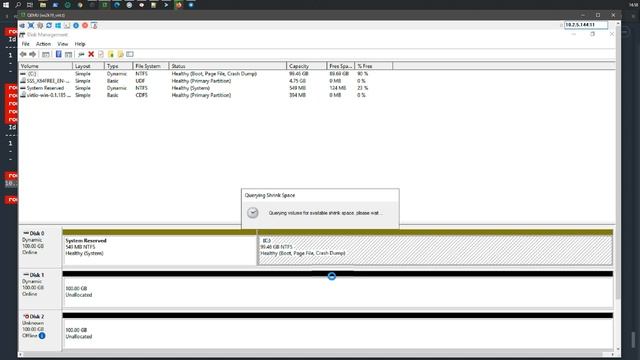This screenshot has width=640, height=360.
Task: Click the fullscreen arrows icon in QEMU viewer toolbar
Action: point(31,25)
